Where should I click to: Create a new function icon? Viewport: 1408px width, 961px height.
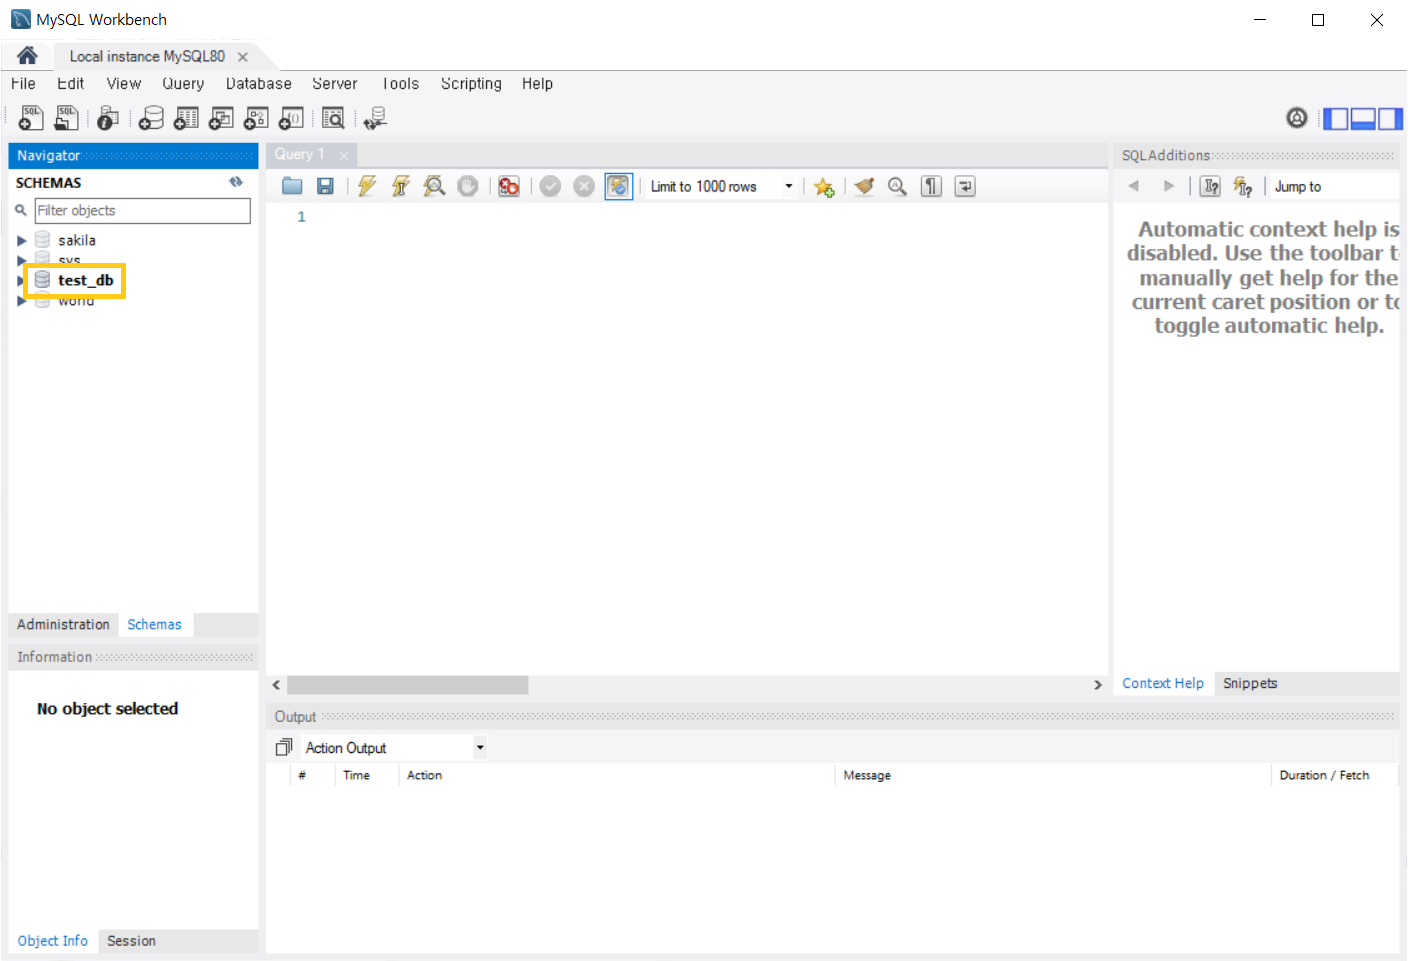(x=291, y=118)
